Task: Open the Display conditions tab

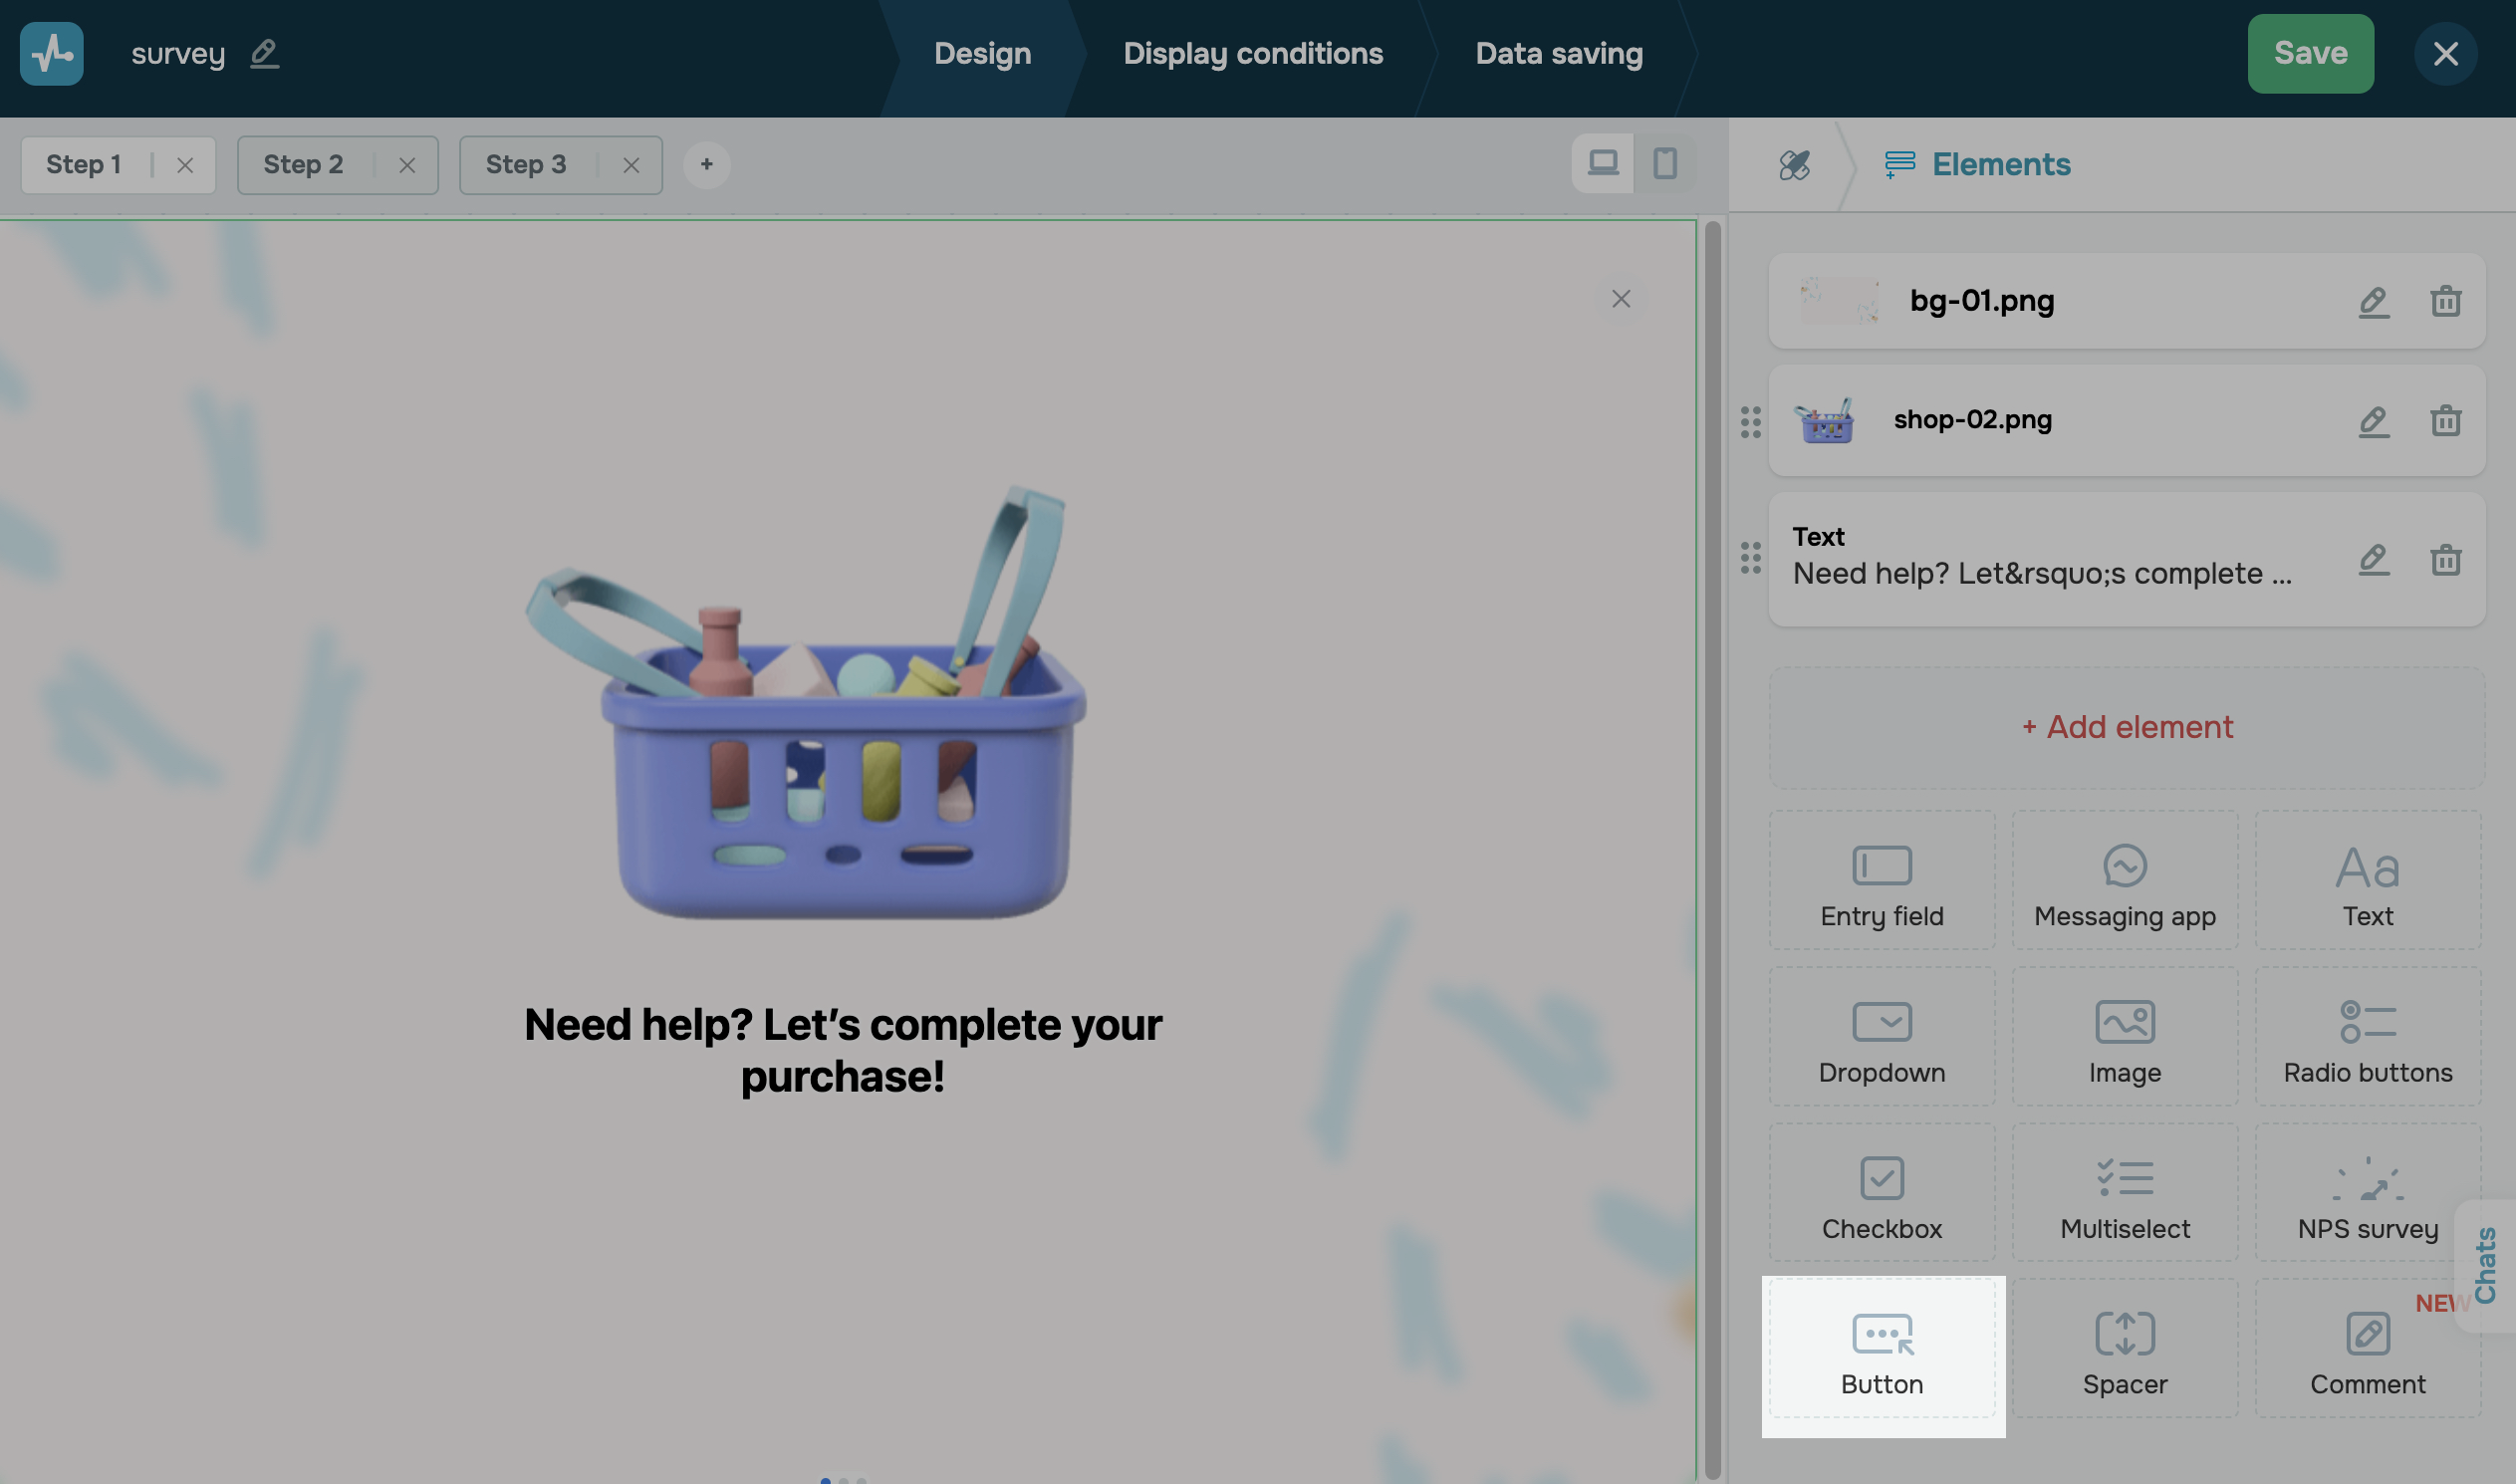Action: pyautogui.click(x=1252, y=53)
